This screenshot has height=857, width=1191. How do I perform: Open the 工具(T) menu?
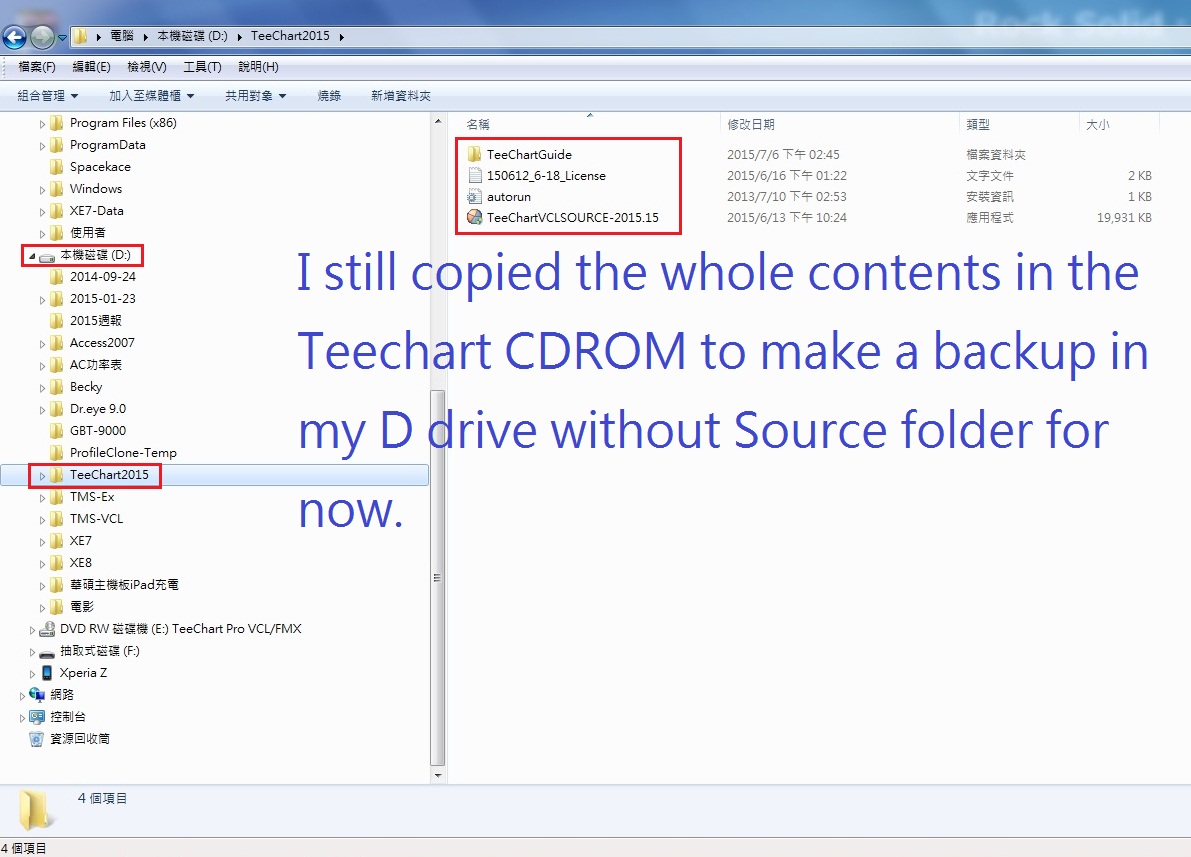(202, 67)
